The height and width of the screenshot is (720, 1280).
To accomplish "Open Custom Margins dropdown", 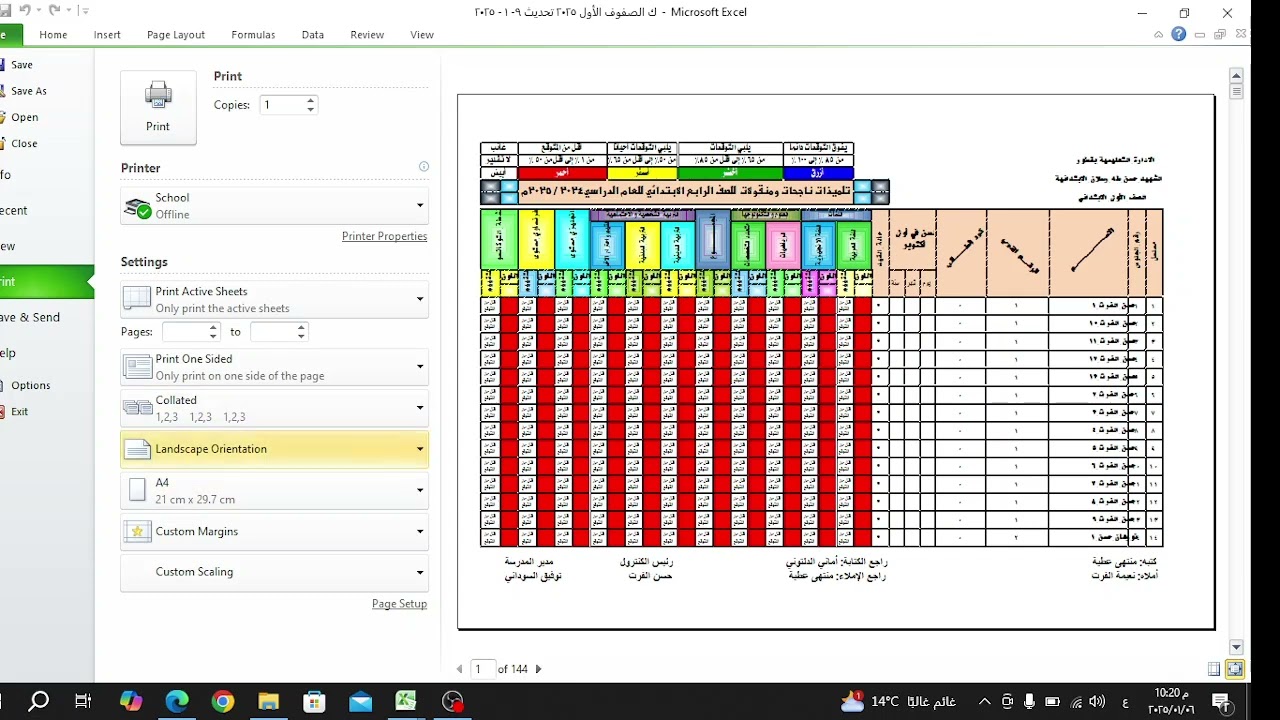I will [274, 531].
